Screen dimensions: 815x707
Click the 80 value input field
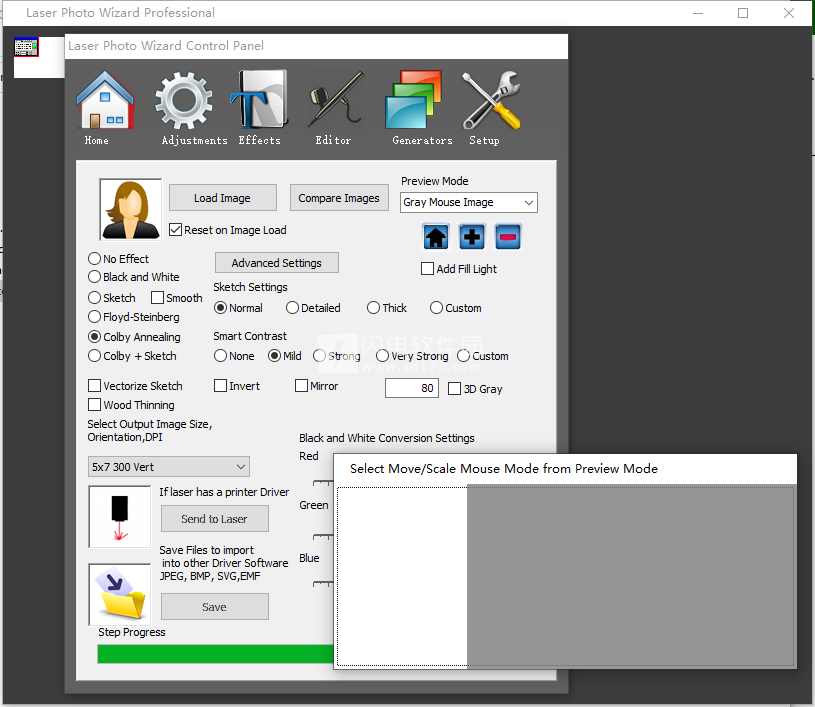tap(412, 388)
